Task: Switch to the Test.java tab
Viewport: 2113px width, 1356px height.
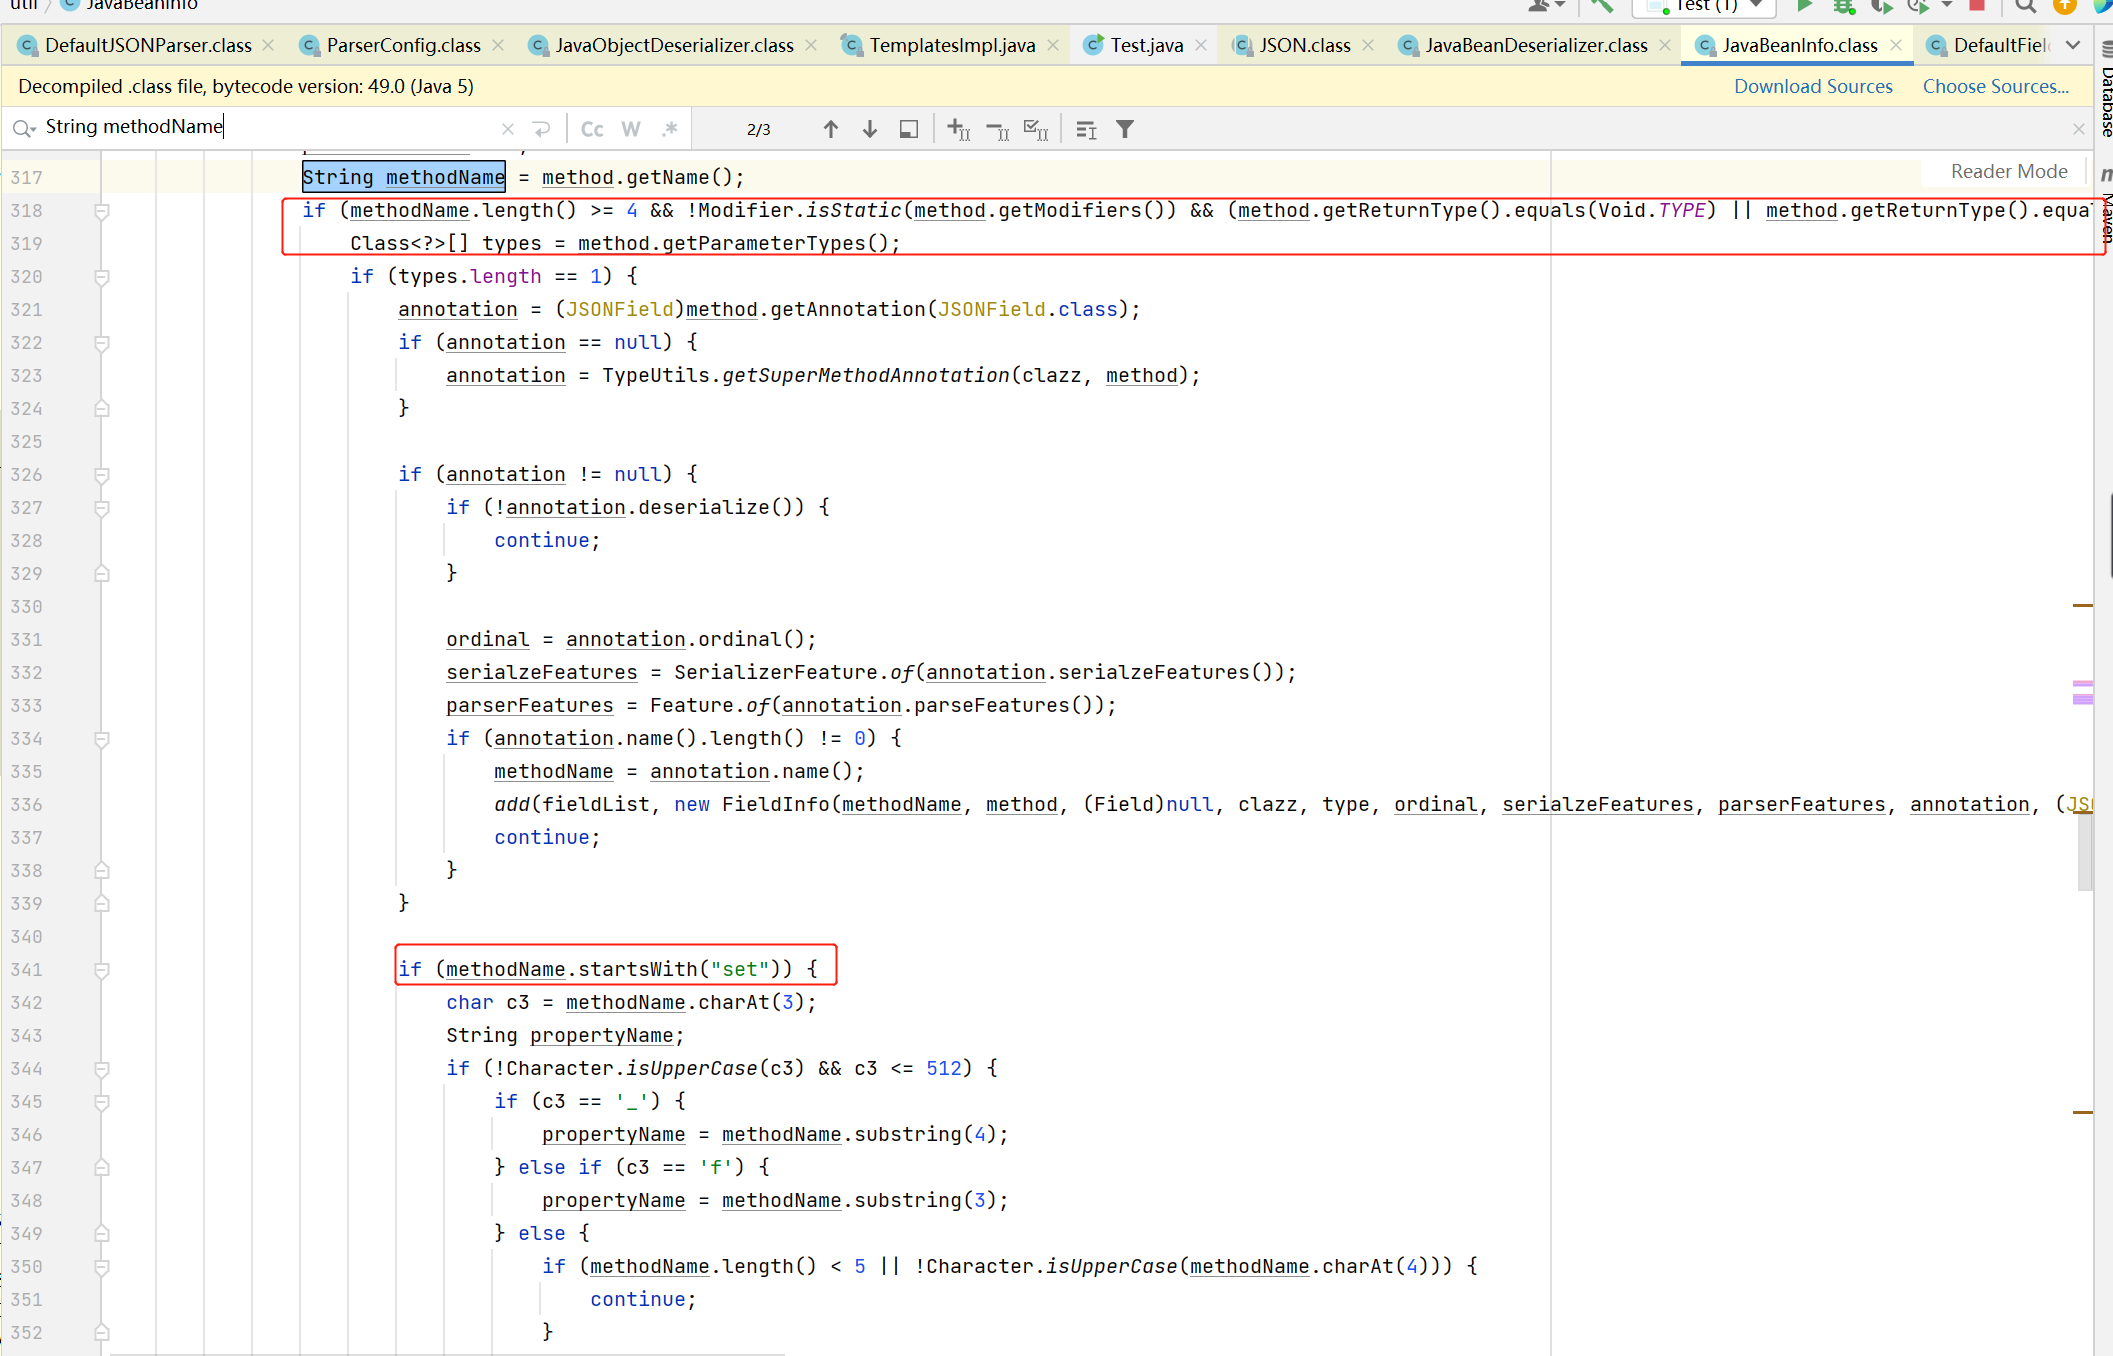Action: pyautogui.click(x=1146, y=45)
